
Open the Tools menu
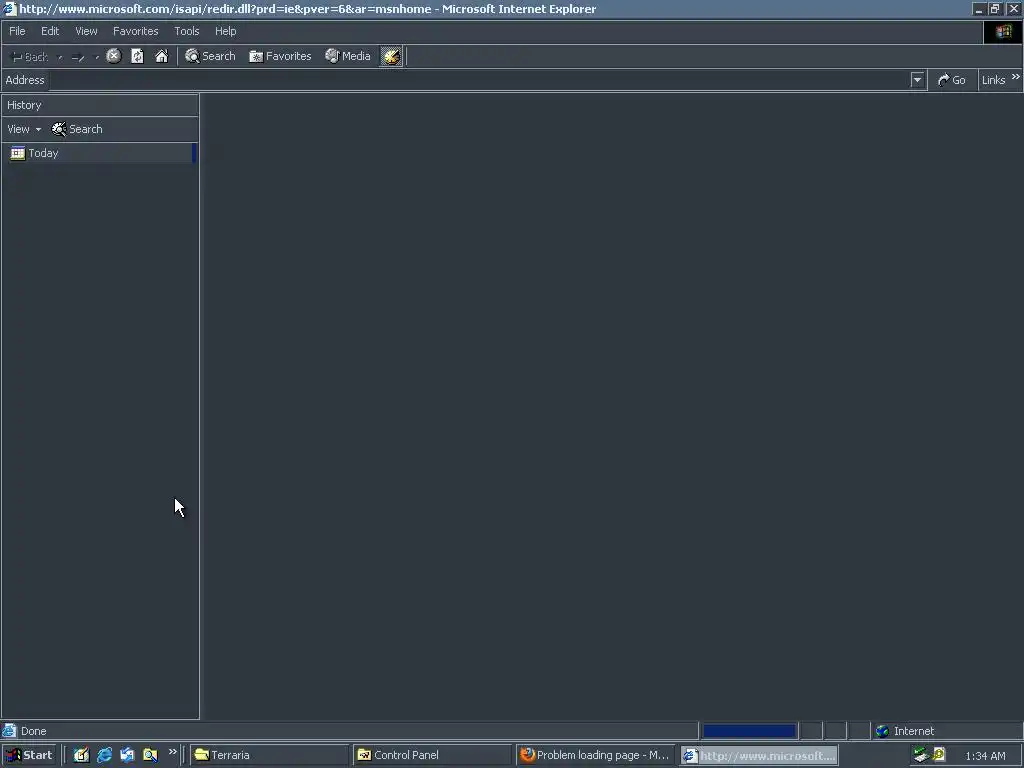187,31
